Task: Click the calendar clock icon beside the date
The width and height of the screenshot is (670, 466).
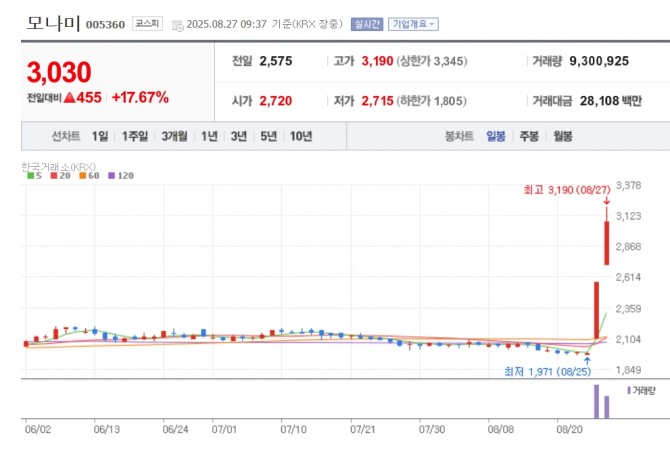Action: [x=177, y=25]
